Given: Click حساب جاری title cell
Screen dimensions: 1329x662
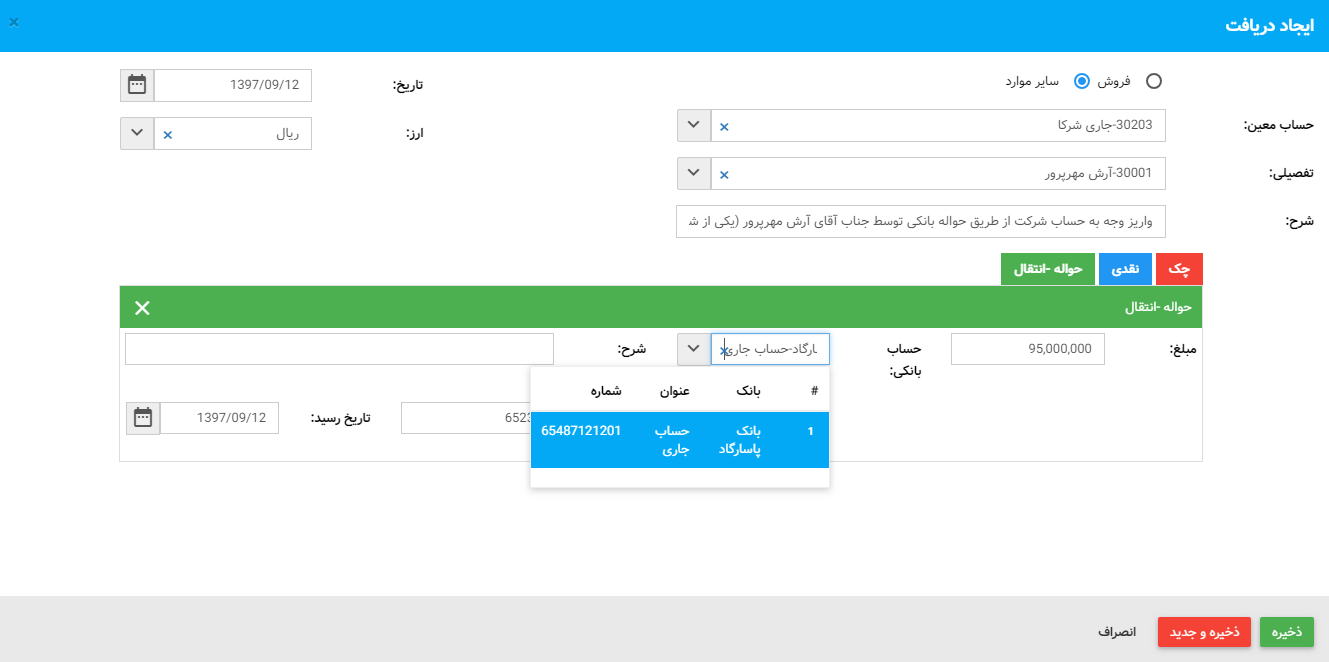Looking at the screenshot, I should 673,440.
